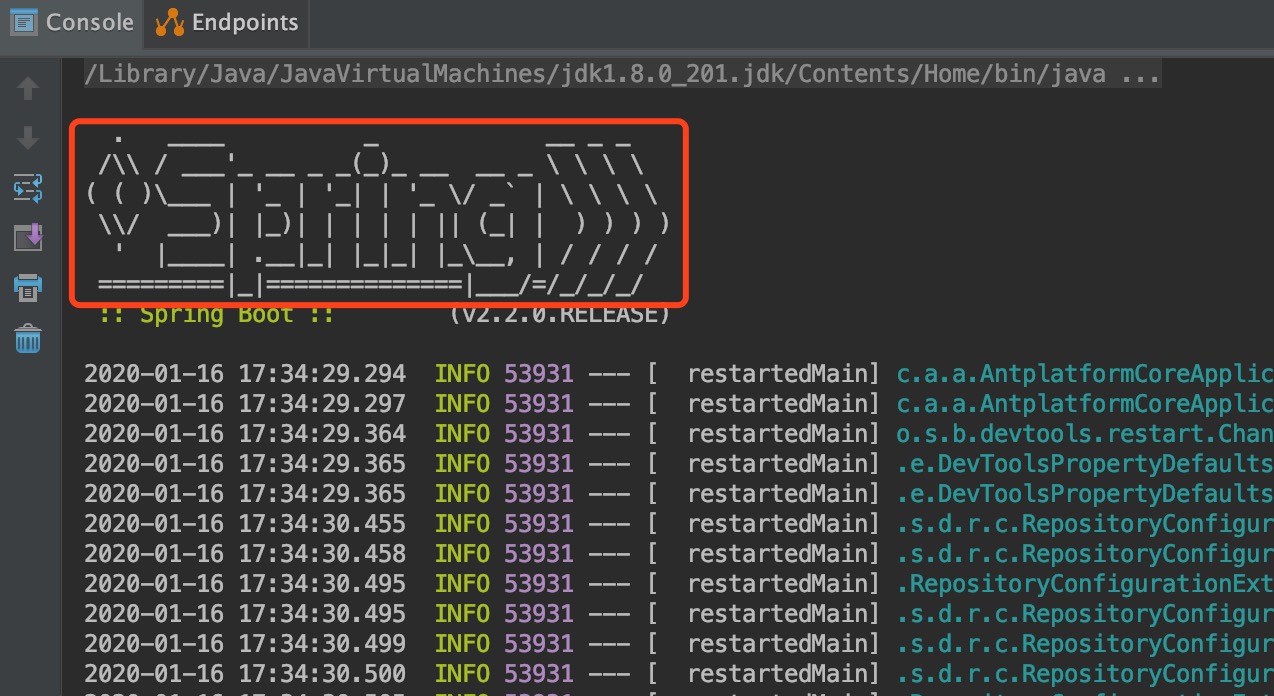Click c.a.a.AntplatformCoreApplic on the 29.297 row
Screen dimensions: 1274x696
1085,404
